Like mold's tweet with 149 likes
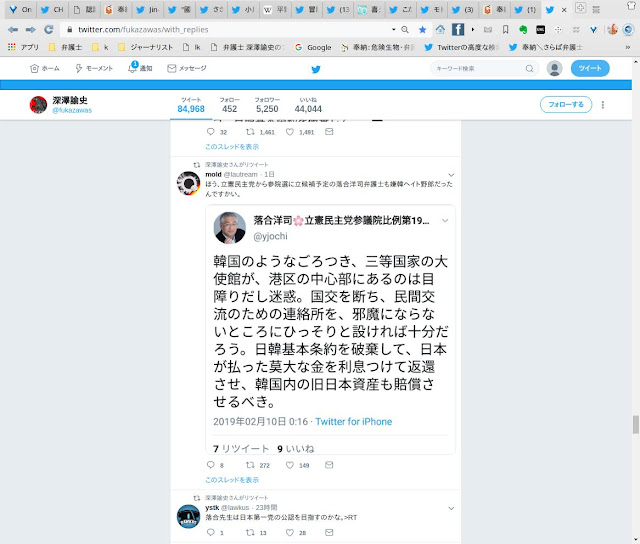Image resolution: width=640 pixels, height=544 pixels. click(289, 465)
